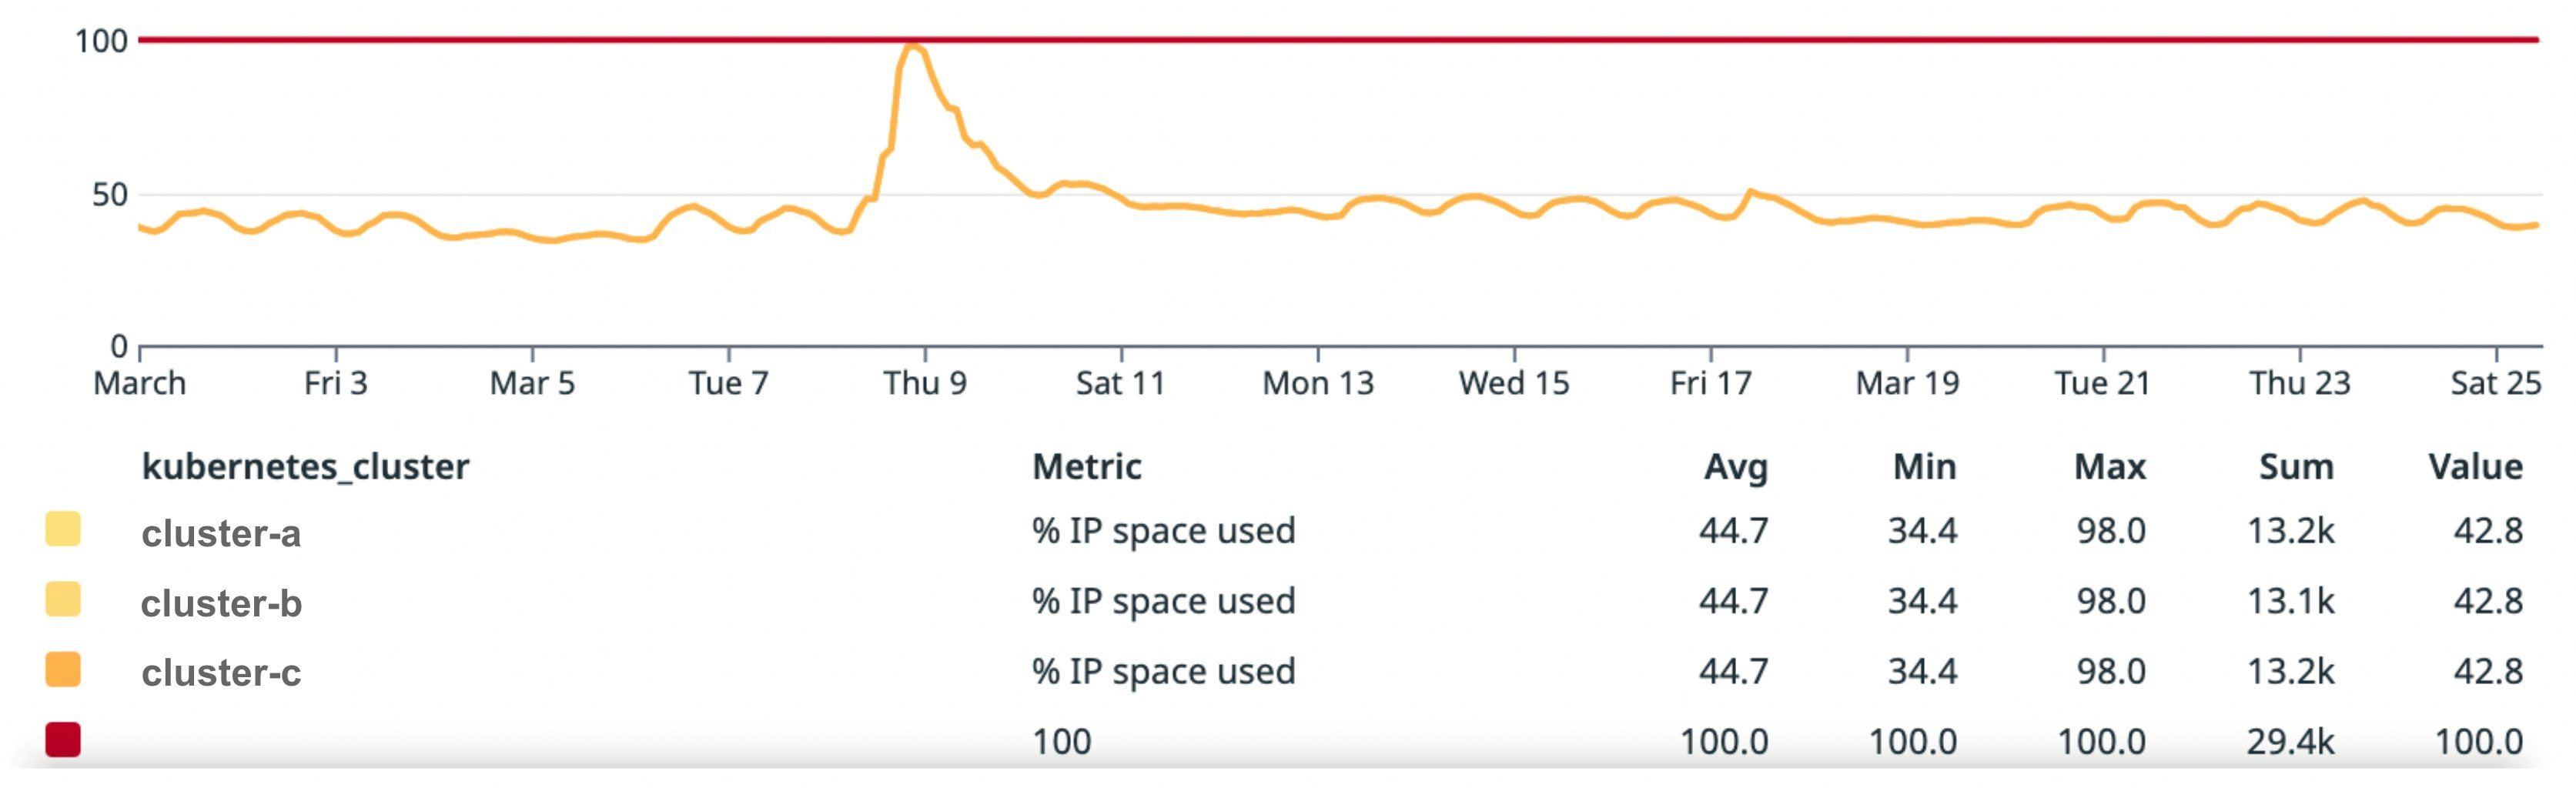Click the Thu 9 x-axis label
The height and width of the screenshot is (788, 2576).
pos(925,383)
